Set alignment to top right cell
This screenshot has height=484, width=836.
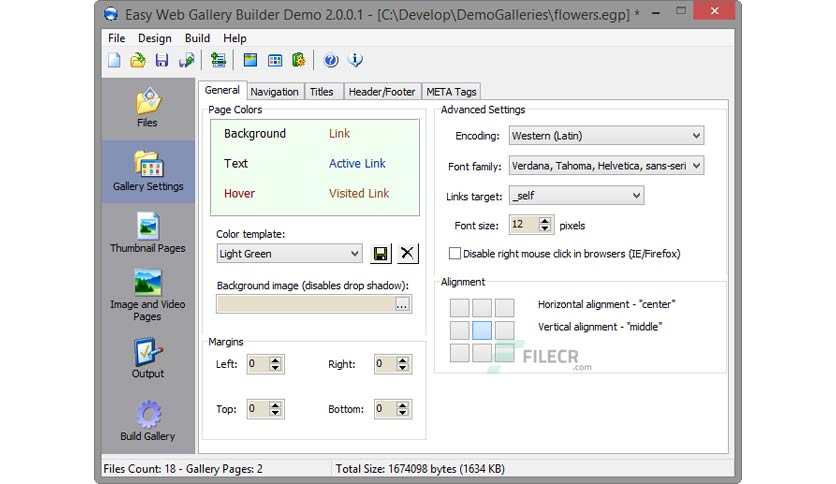click(504, 308)
